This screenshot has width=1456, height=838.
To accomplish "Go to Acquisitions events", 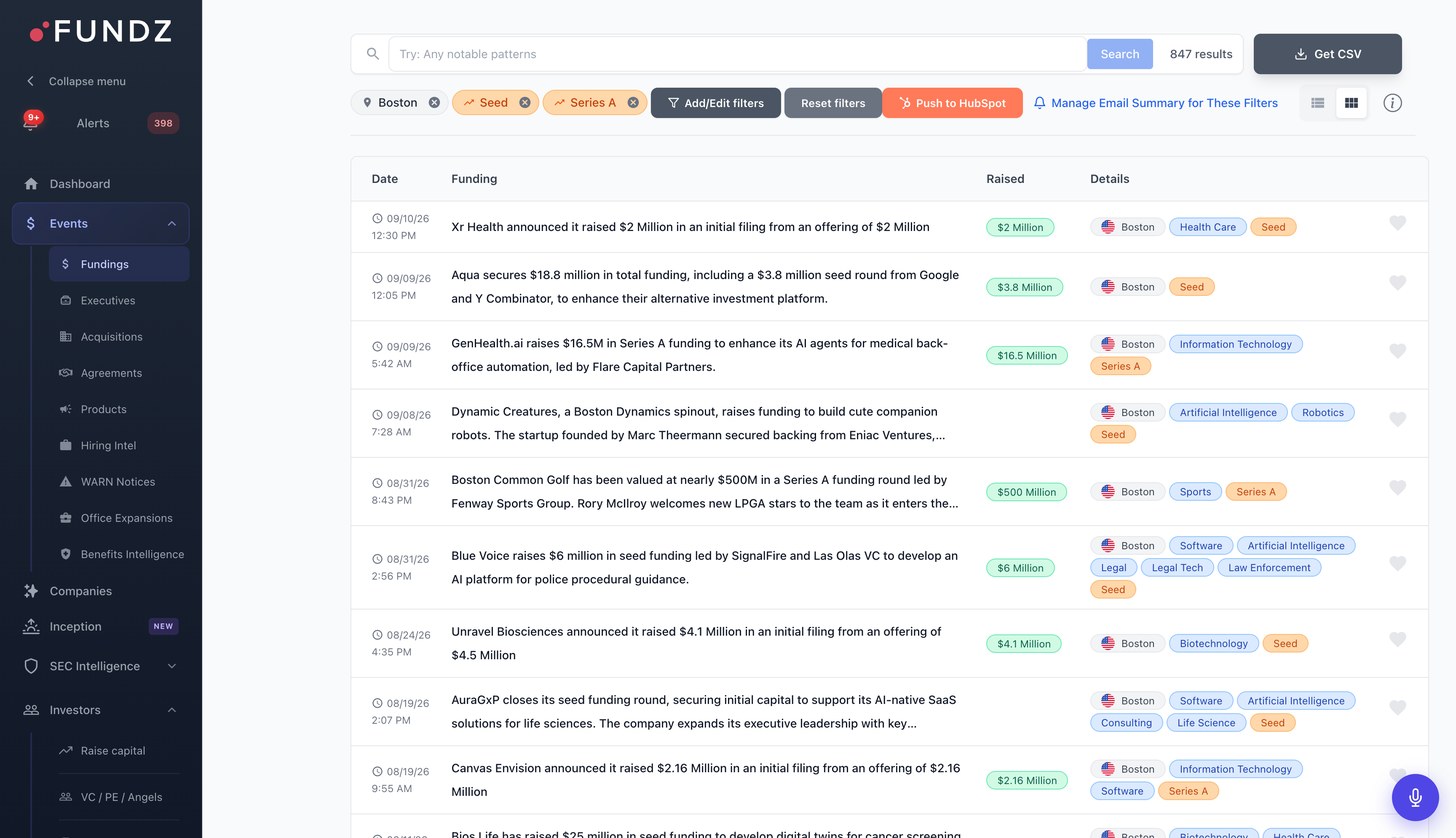I will [x=111, y=337].
